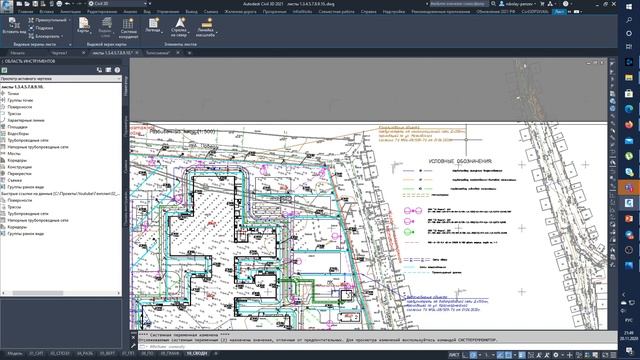Click the Вставить вид (Insert view) button

click(x=14, y=26)
